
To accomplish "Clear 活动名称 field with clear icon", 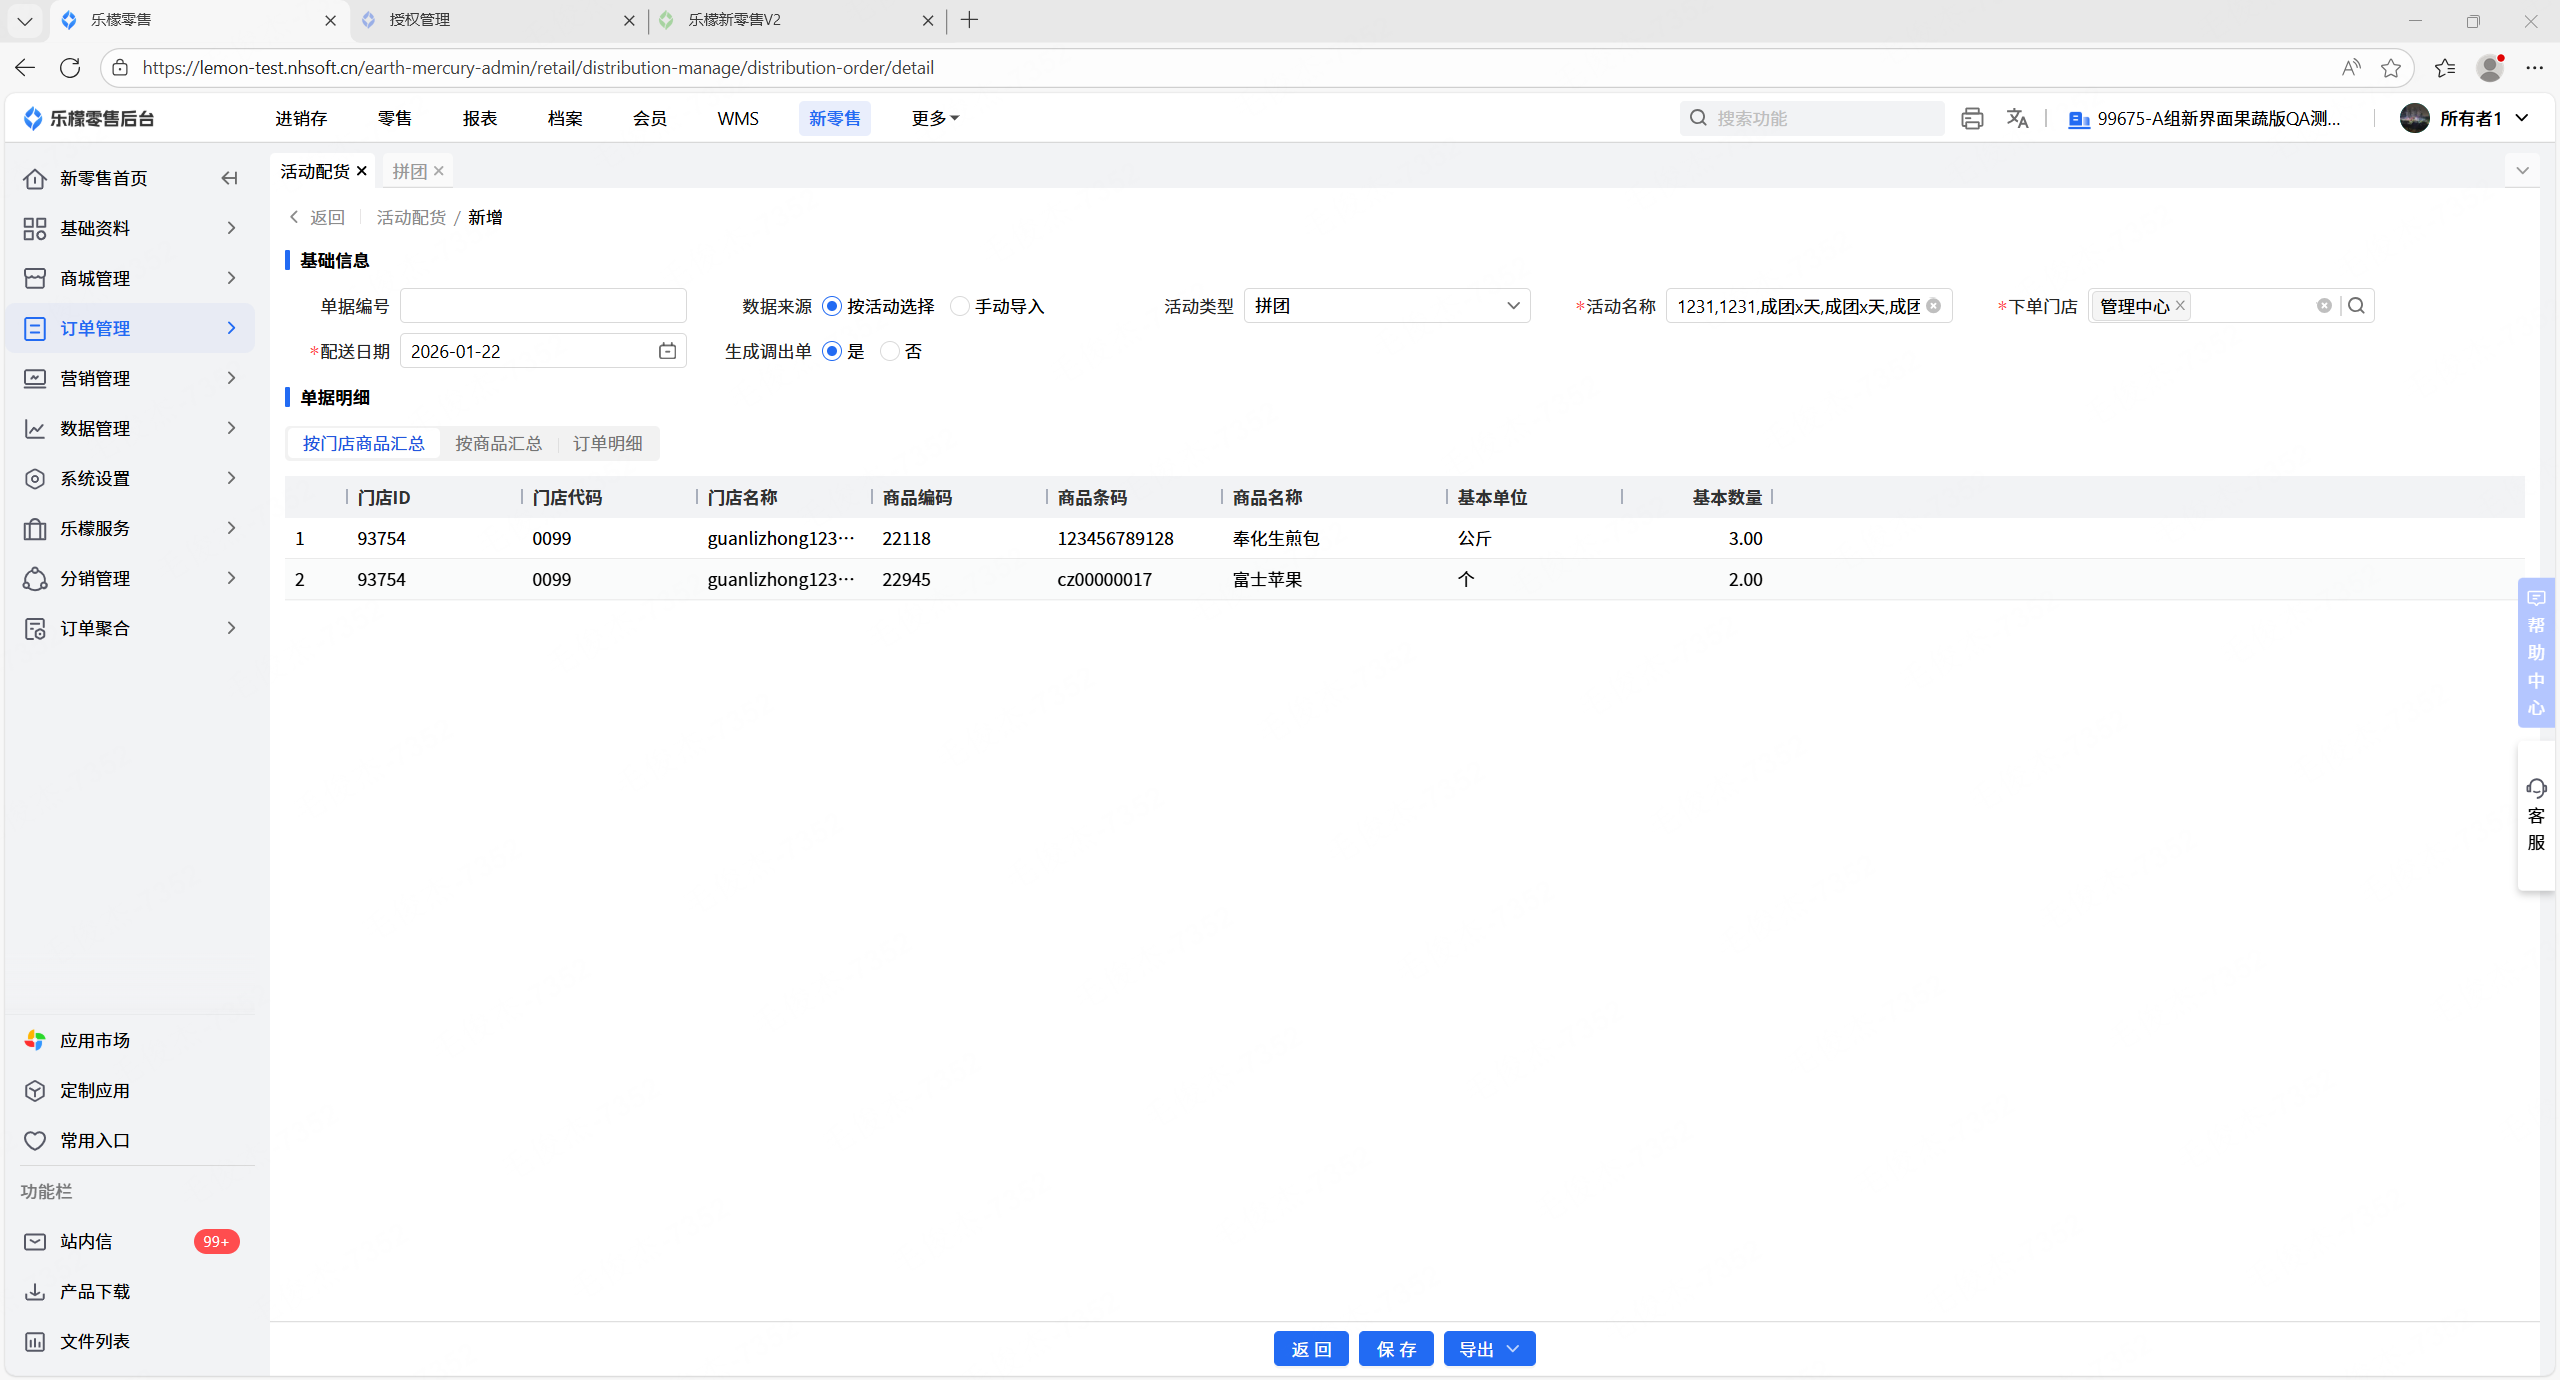I will [x=1934, y=306].
